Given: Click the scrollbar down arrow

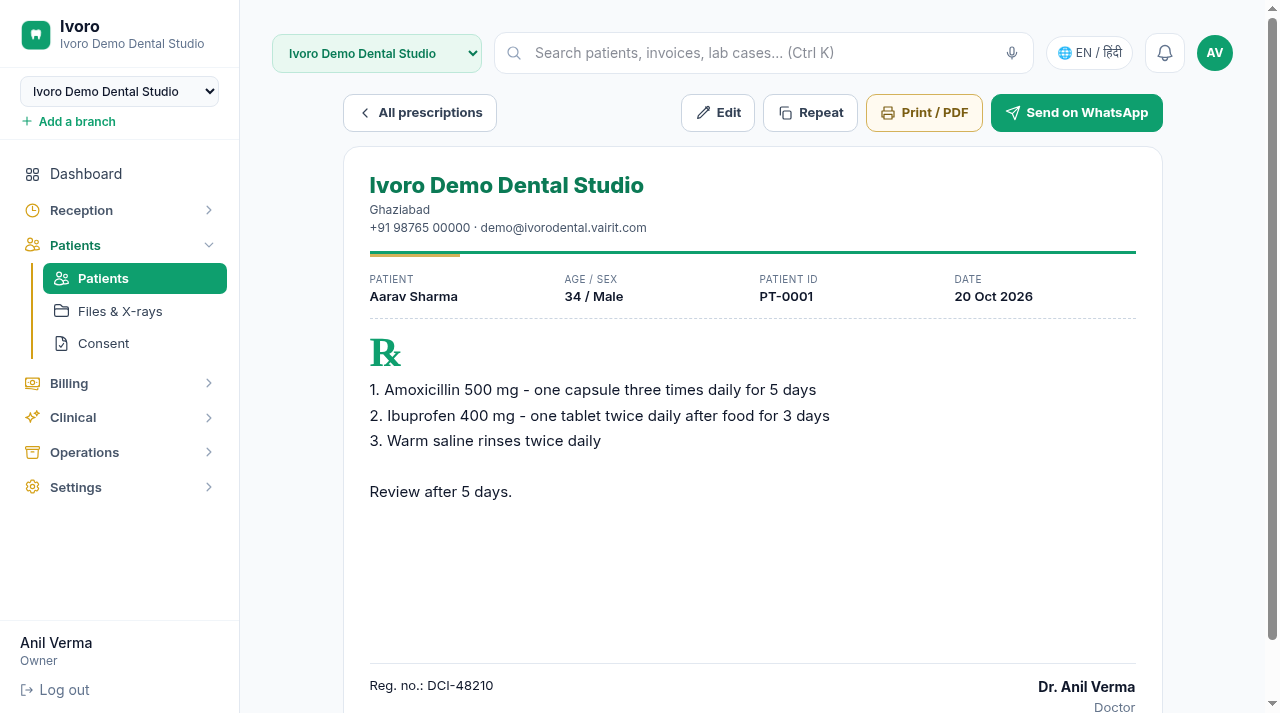Looking at the screenshot, I should (1272, 704).
